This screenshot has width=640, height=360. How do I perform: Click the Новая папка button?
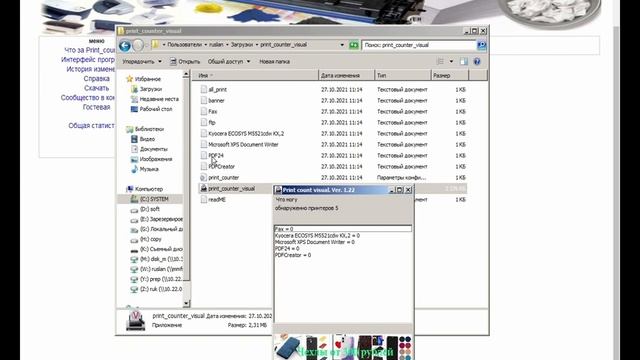274,62
